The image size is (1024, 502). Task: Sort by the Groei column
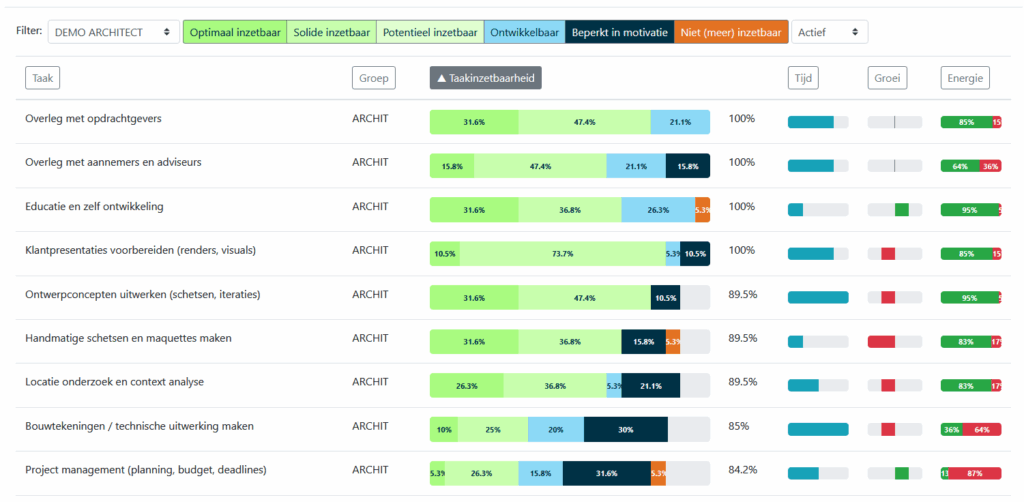click(886, 78)
